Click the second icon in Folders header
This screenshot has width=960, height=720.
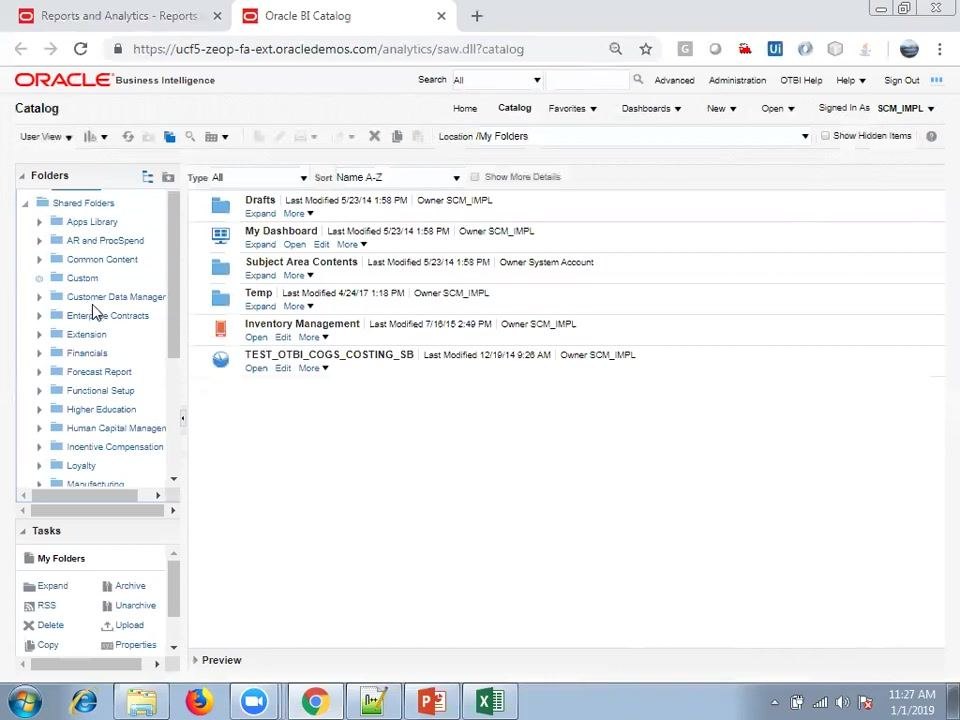(168, 177)
